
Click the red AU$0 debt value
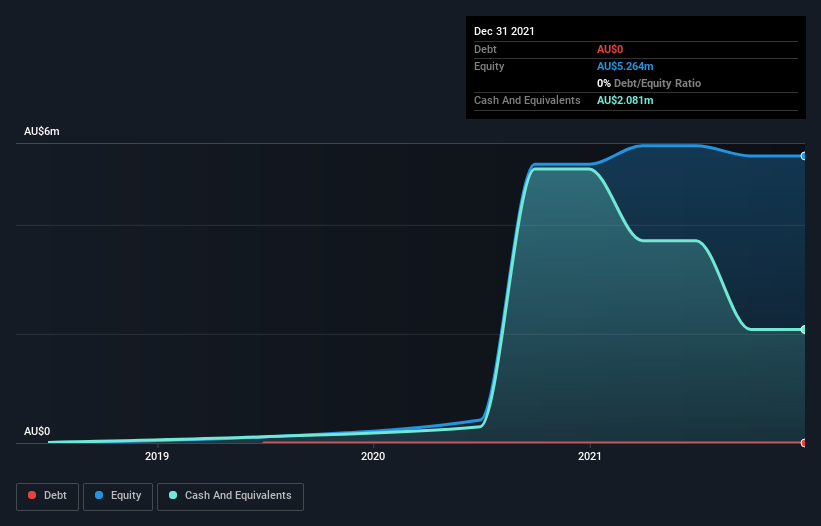pos(610,49)
